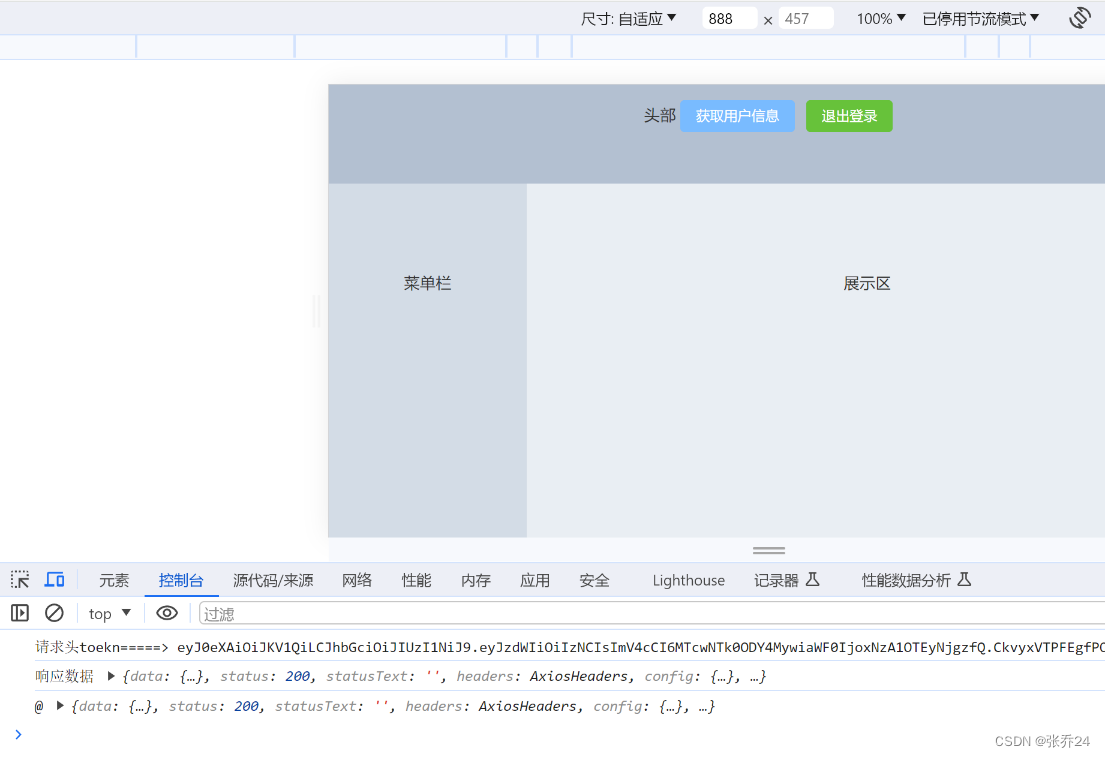Expand the 响应数据 logged object
Viewport: 1105px width, 758px height.
coord(110,676)
